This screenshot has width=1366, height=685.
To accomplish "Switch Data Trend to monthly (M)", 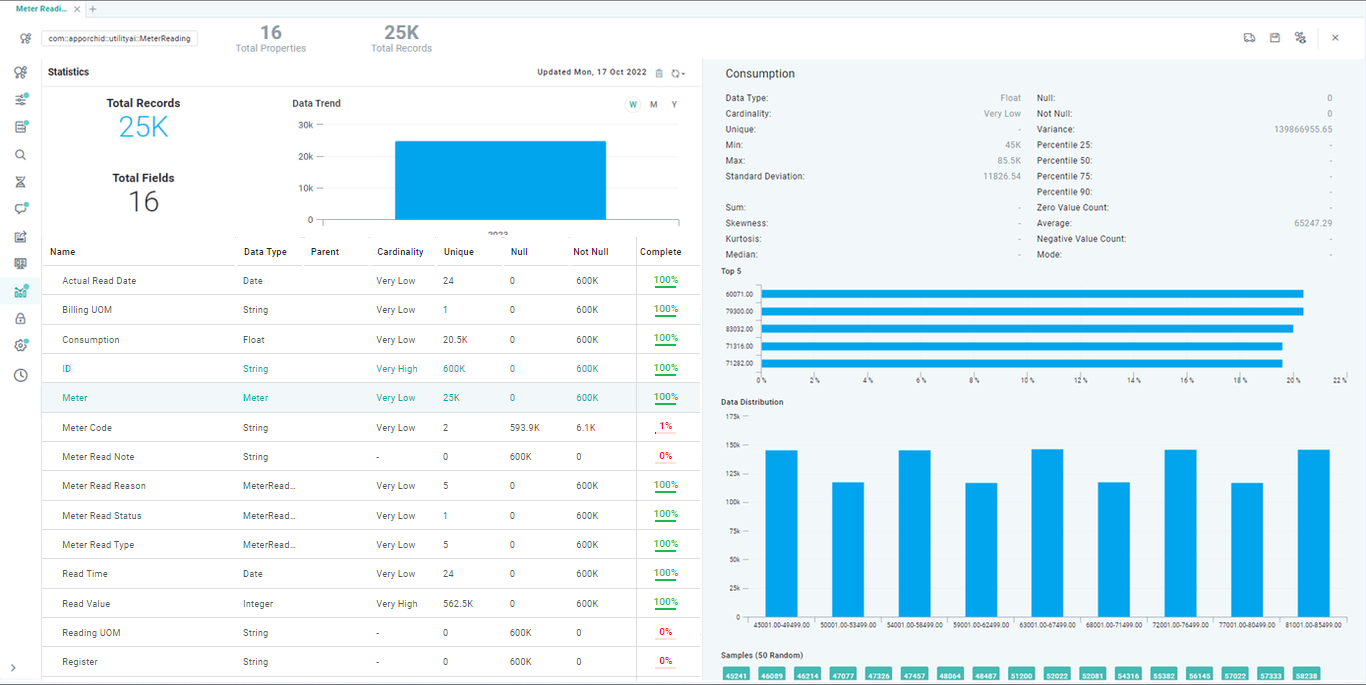I will click(653, 105).
